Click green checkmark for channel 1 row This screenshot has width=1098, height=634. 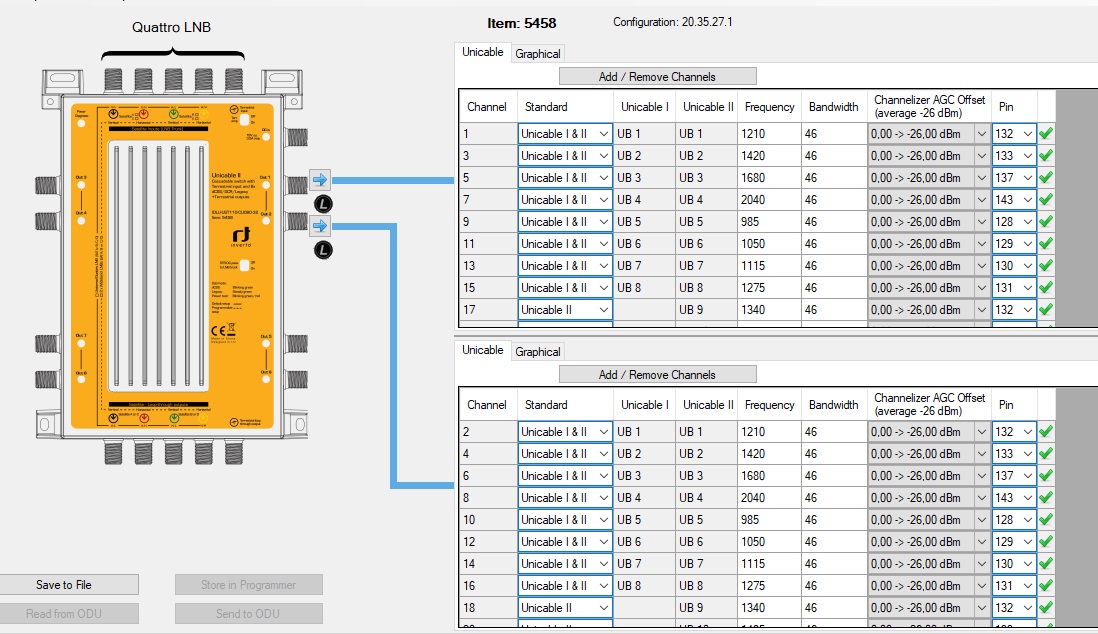tap(1046, 134)
